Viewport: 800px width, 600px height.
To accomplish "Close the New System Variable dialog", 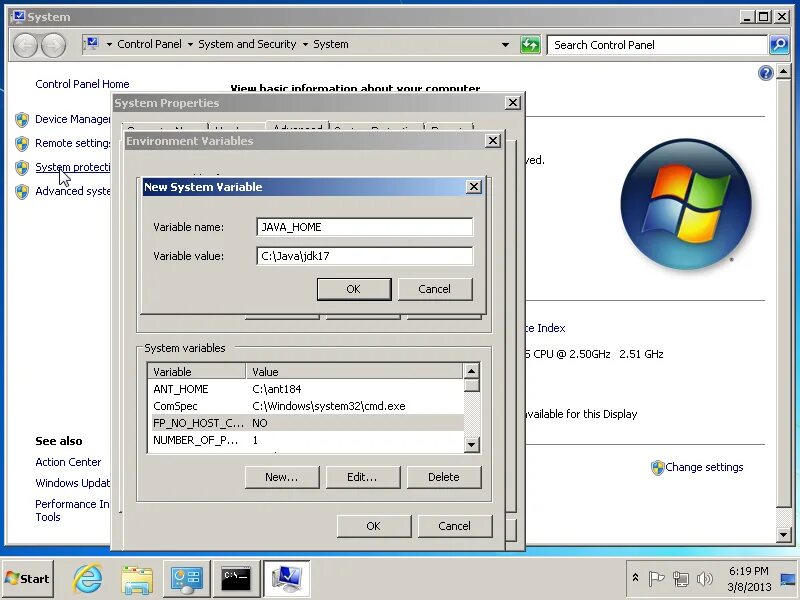I will click(473, 187).
